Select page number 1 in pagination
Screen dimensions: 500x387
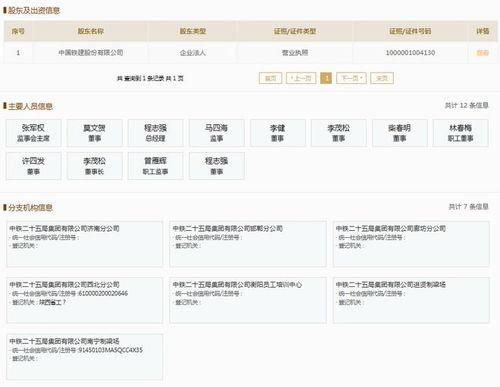pos(326,78)
